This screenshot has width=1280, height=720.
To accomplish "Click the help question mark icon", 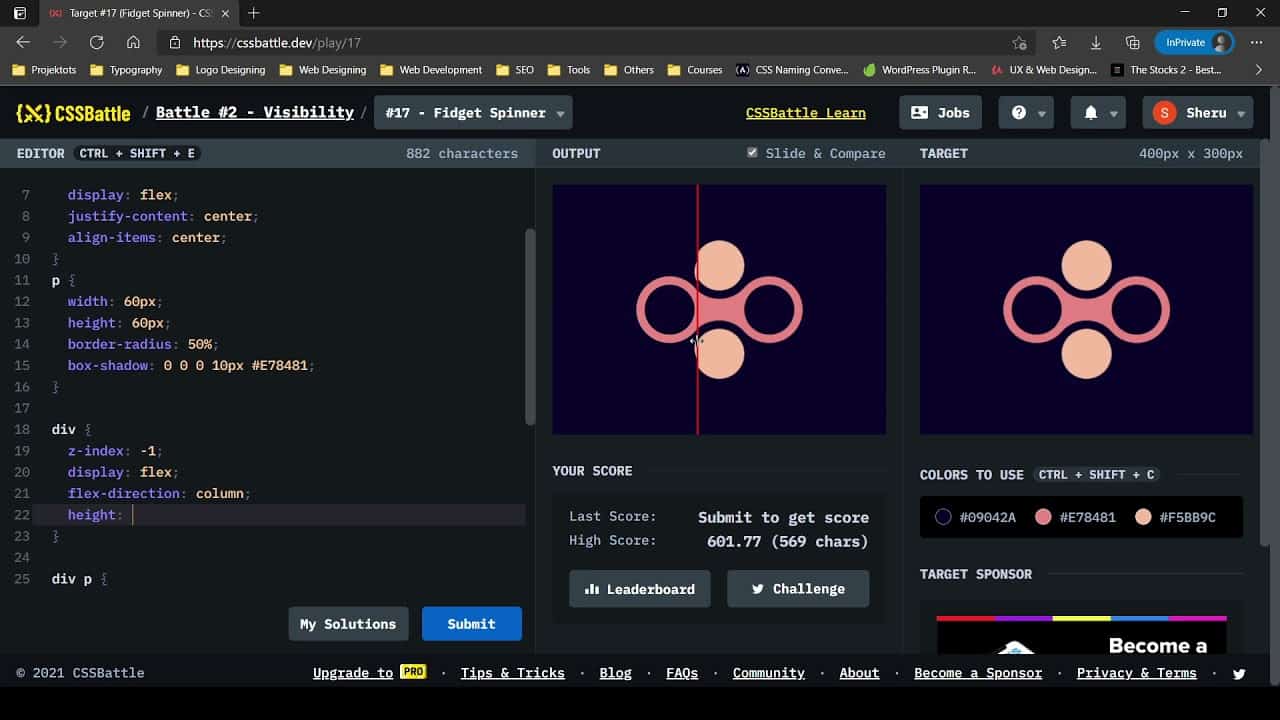I will (x=1020, y=112).
